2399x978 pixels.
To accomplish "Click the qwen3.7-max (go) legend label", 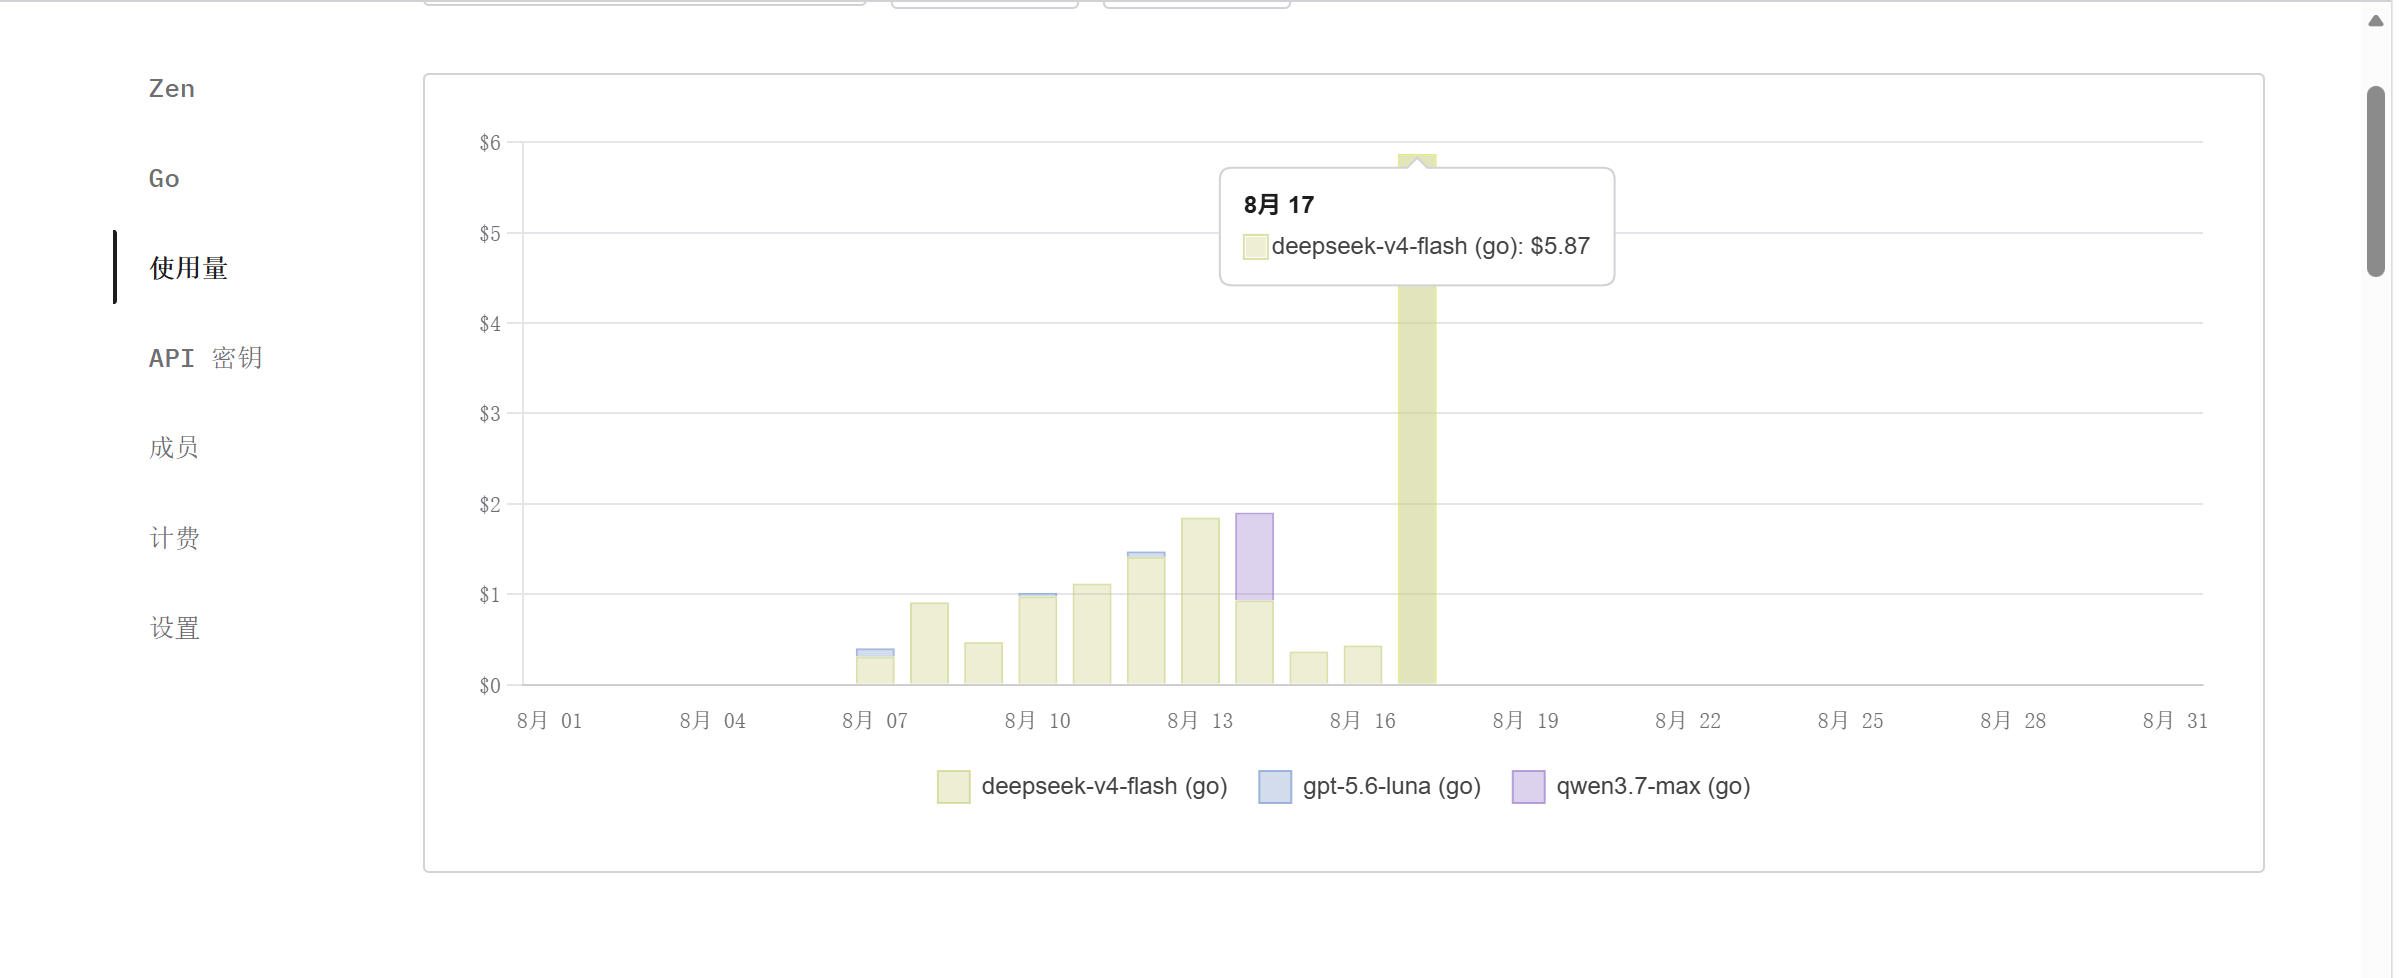I will [x=1653, y=787].
